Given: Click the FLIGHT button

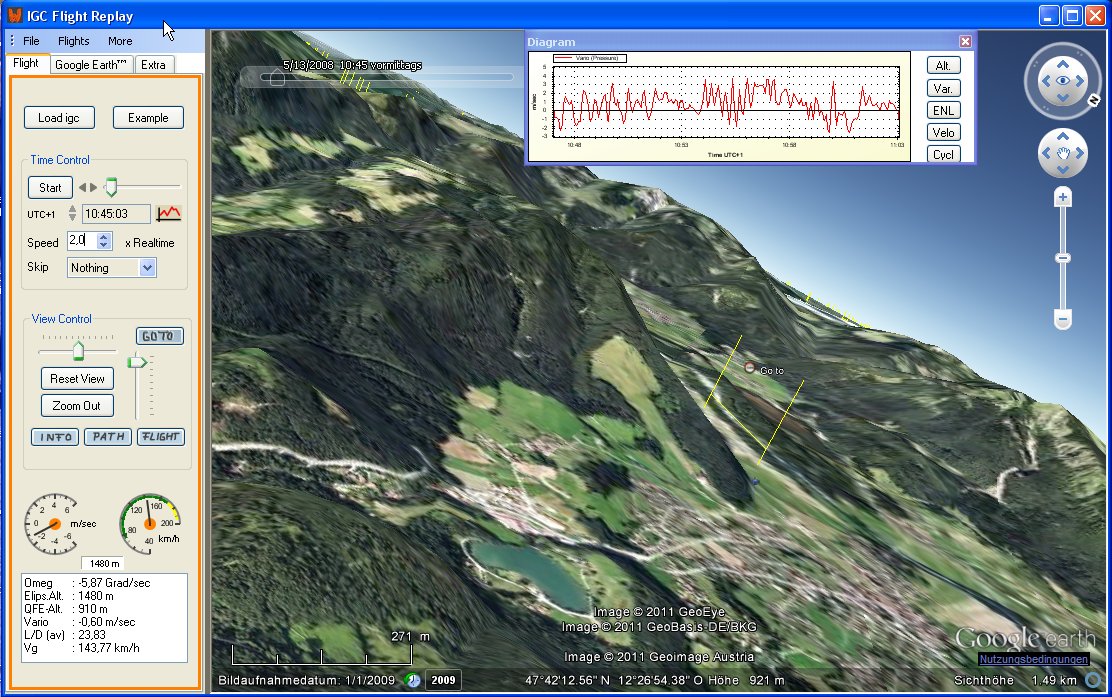Looking at the screenshot, I should [x=160, y=437].
